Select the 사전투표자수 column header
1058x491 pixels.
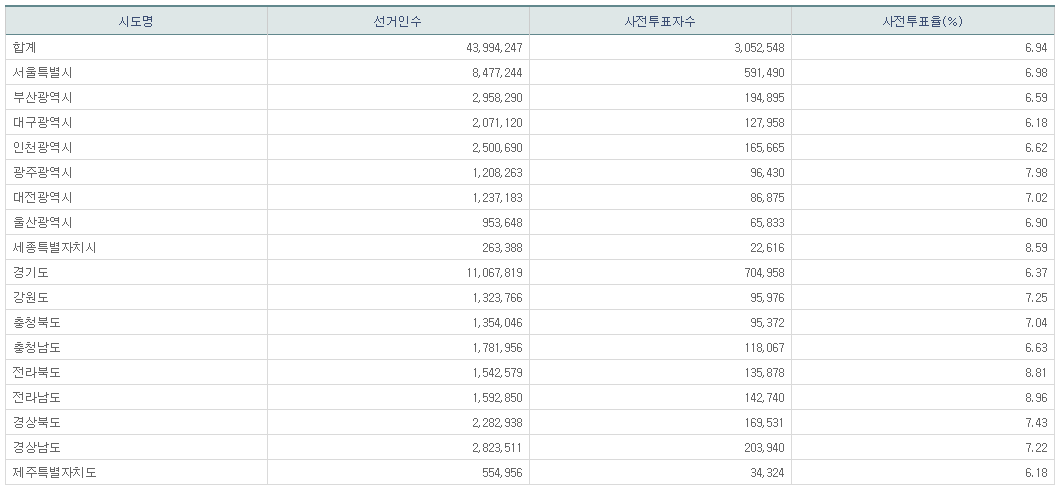(660, 21)
